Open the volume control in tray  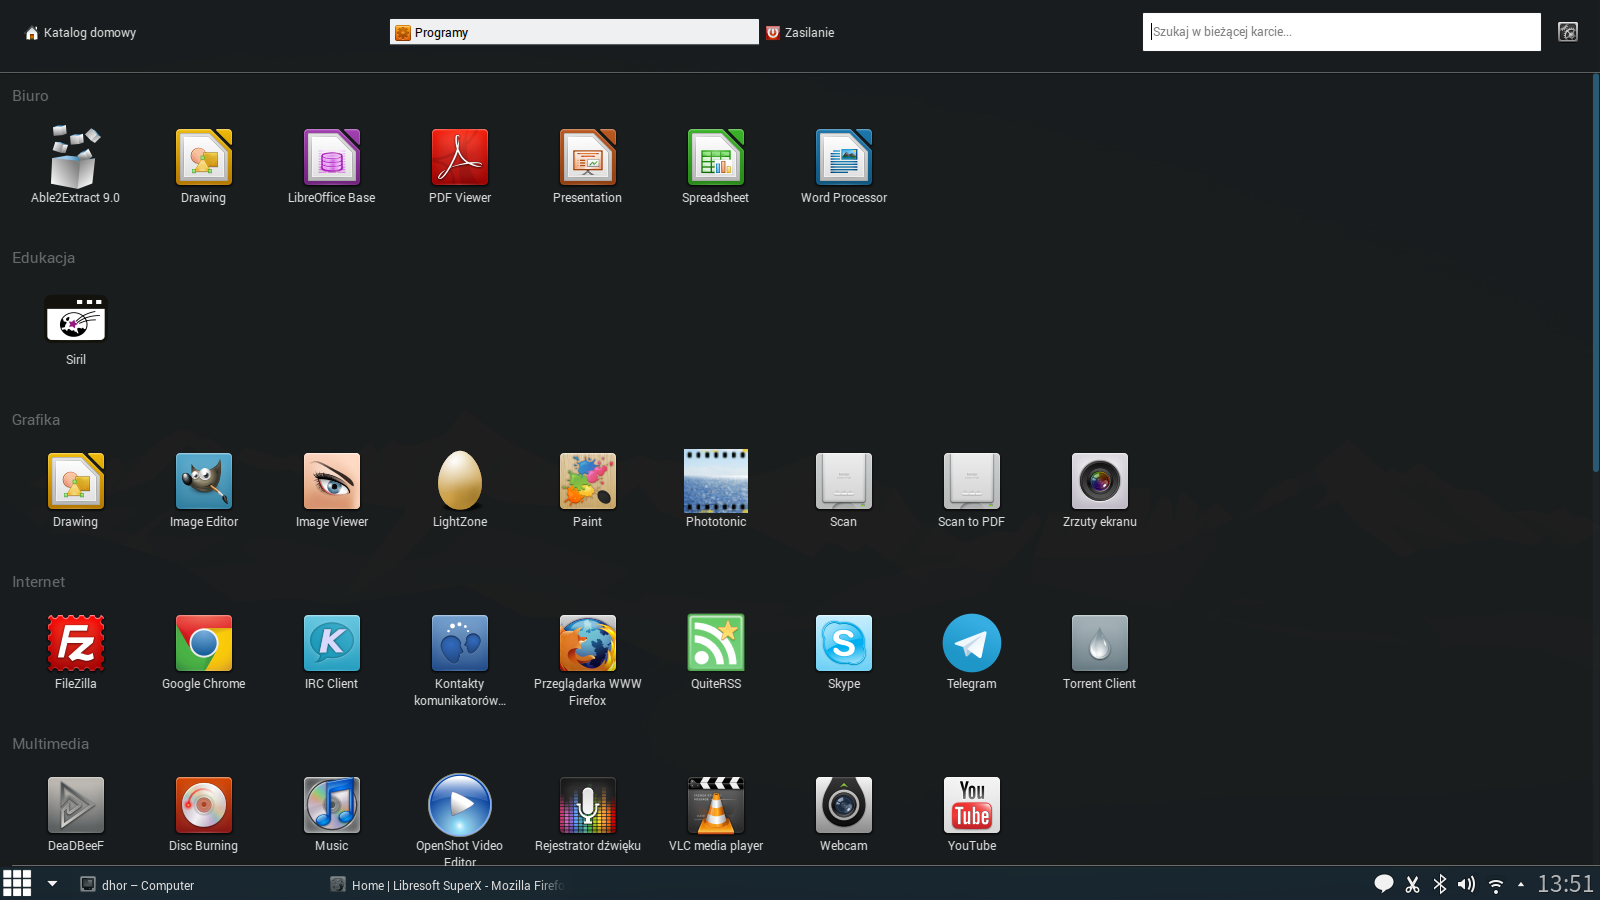[1467, 884]
